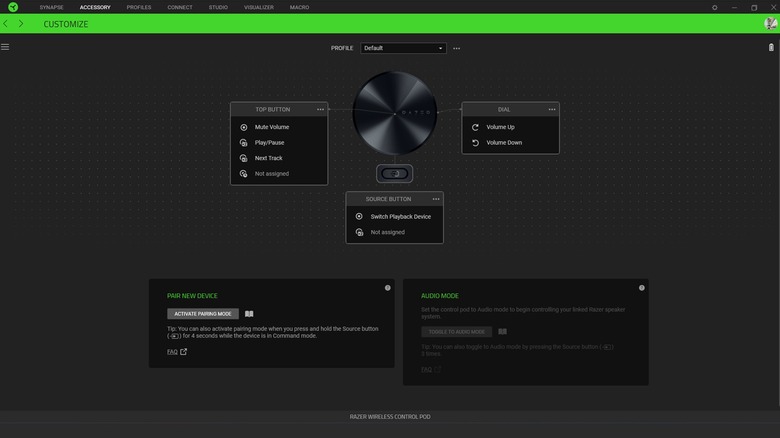Open the Source Button ellipsis menu
The width and height of the screenshot is (780, 438).
coord(436,199)
